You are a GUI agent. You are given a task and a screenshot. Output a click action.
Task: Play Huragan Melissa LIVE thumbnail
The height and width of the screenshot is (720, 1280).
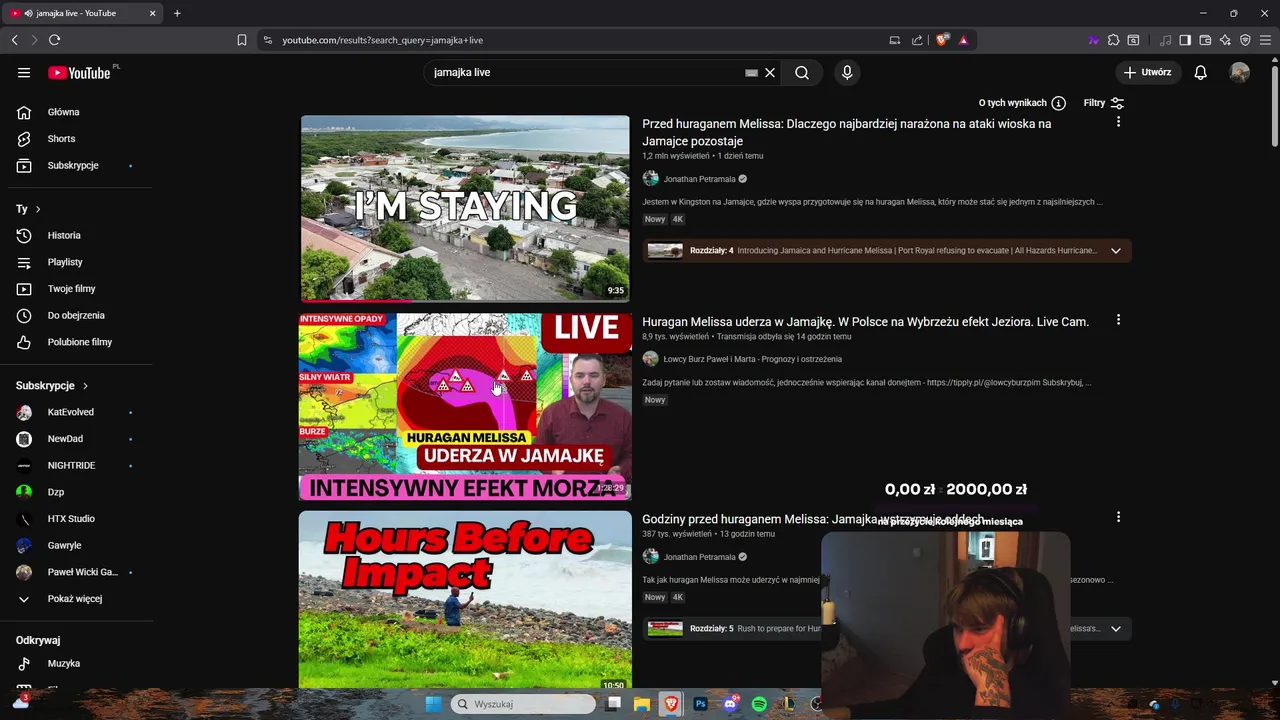click(465, 406)
